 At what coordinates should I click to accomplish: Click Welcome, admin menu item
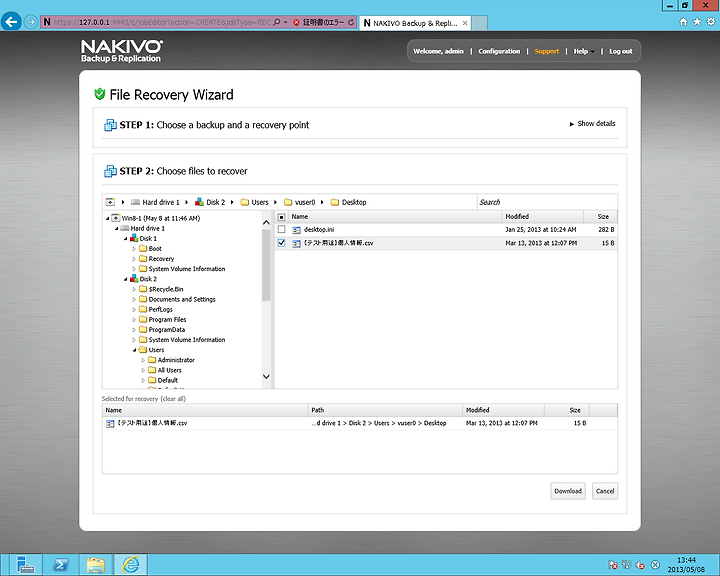pos(438,51)
